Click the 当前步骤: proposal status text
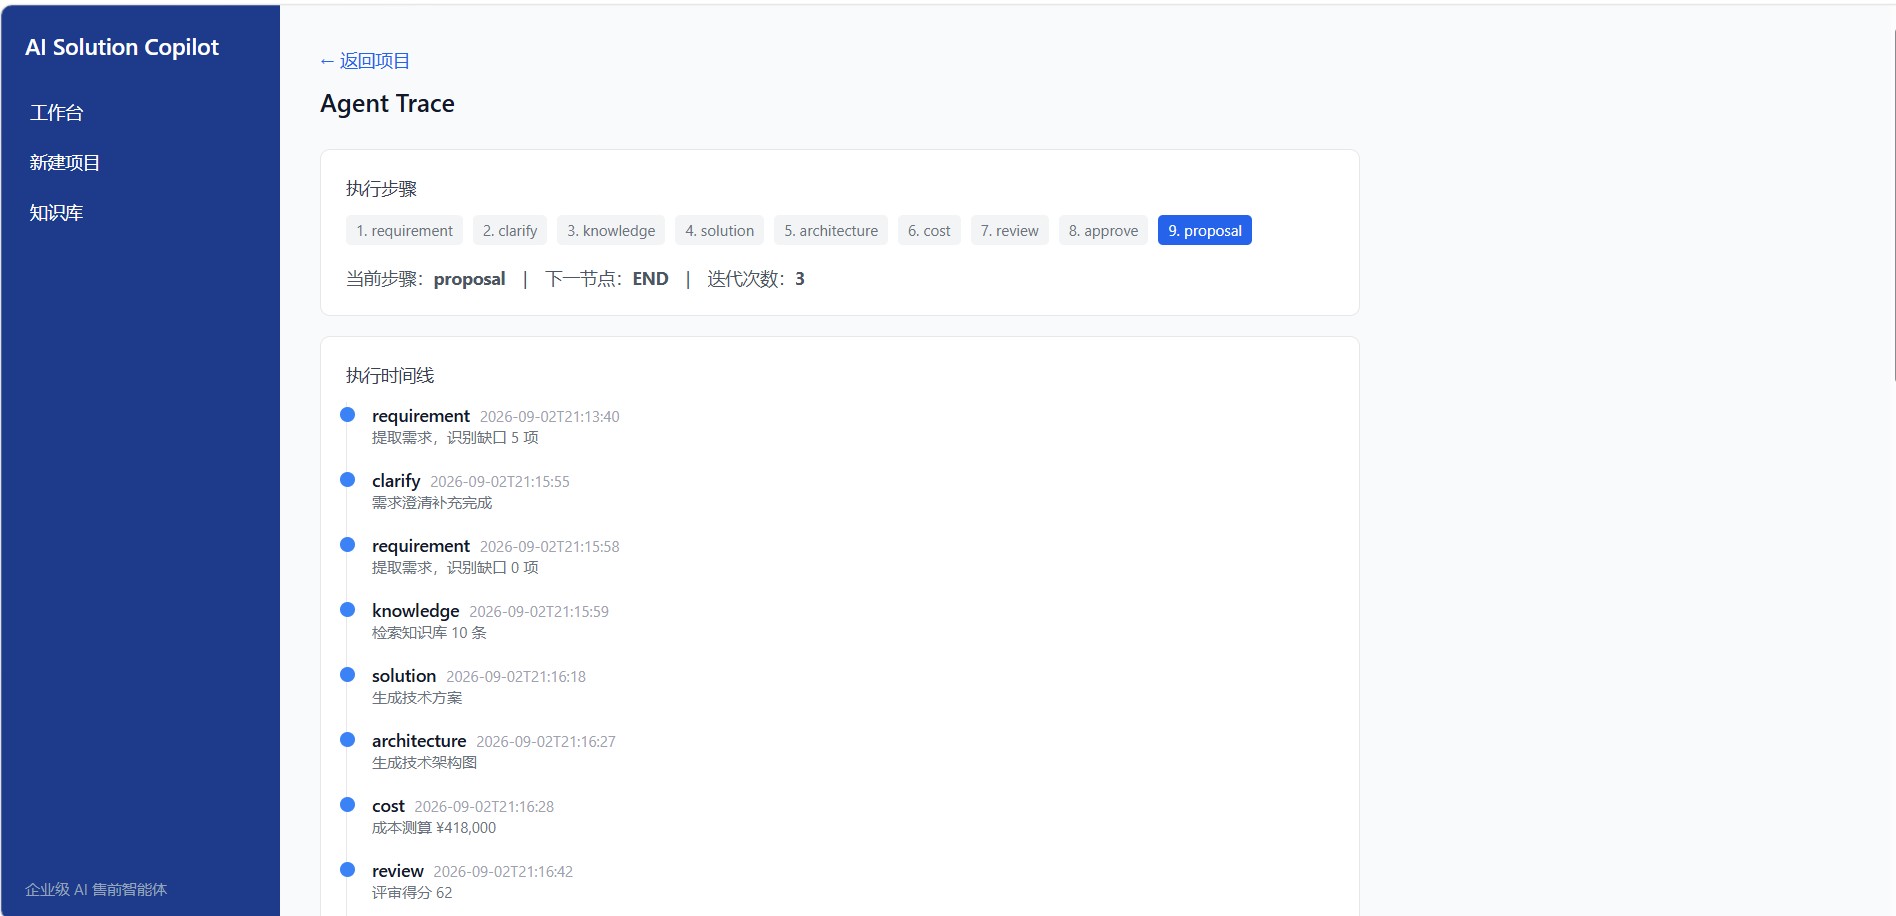 pyautogui.click(x=426, y=279)
